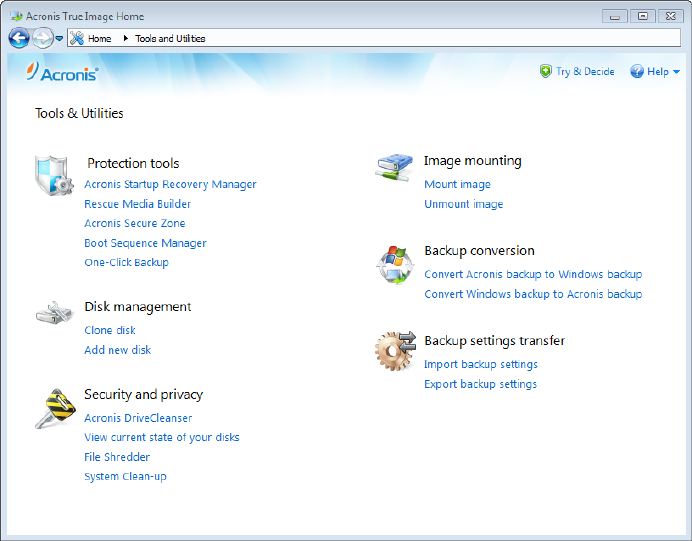The image size is (692, 541).
Task: Select Mount image
Action: [457, 184]
